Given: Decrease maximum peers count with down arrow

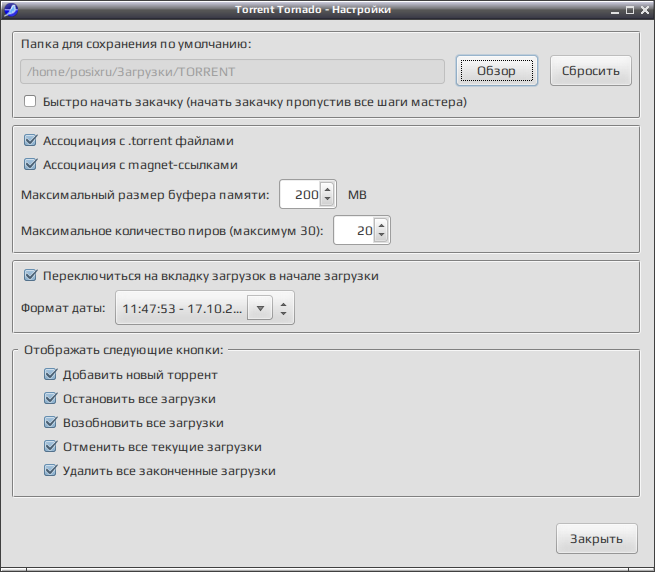Looking at the screenshot, I should tap(381, 235).
